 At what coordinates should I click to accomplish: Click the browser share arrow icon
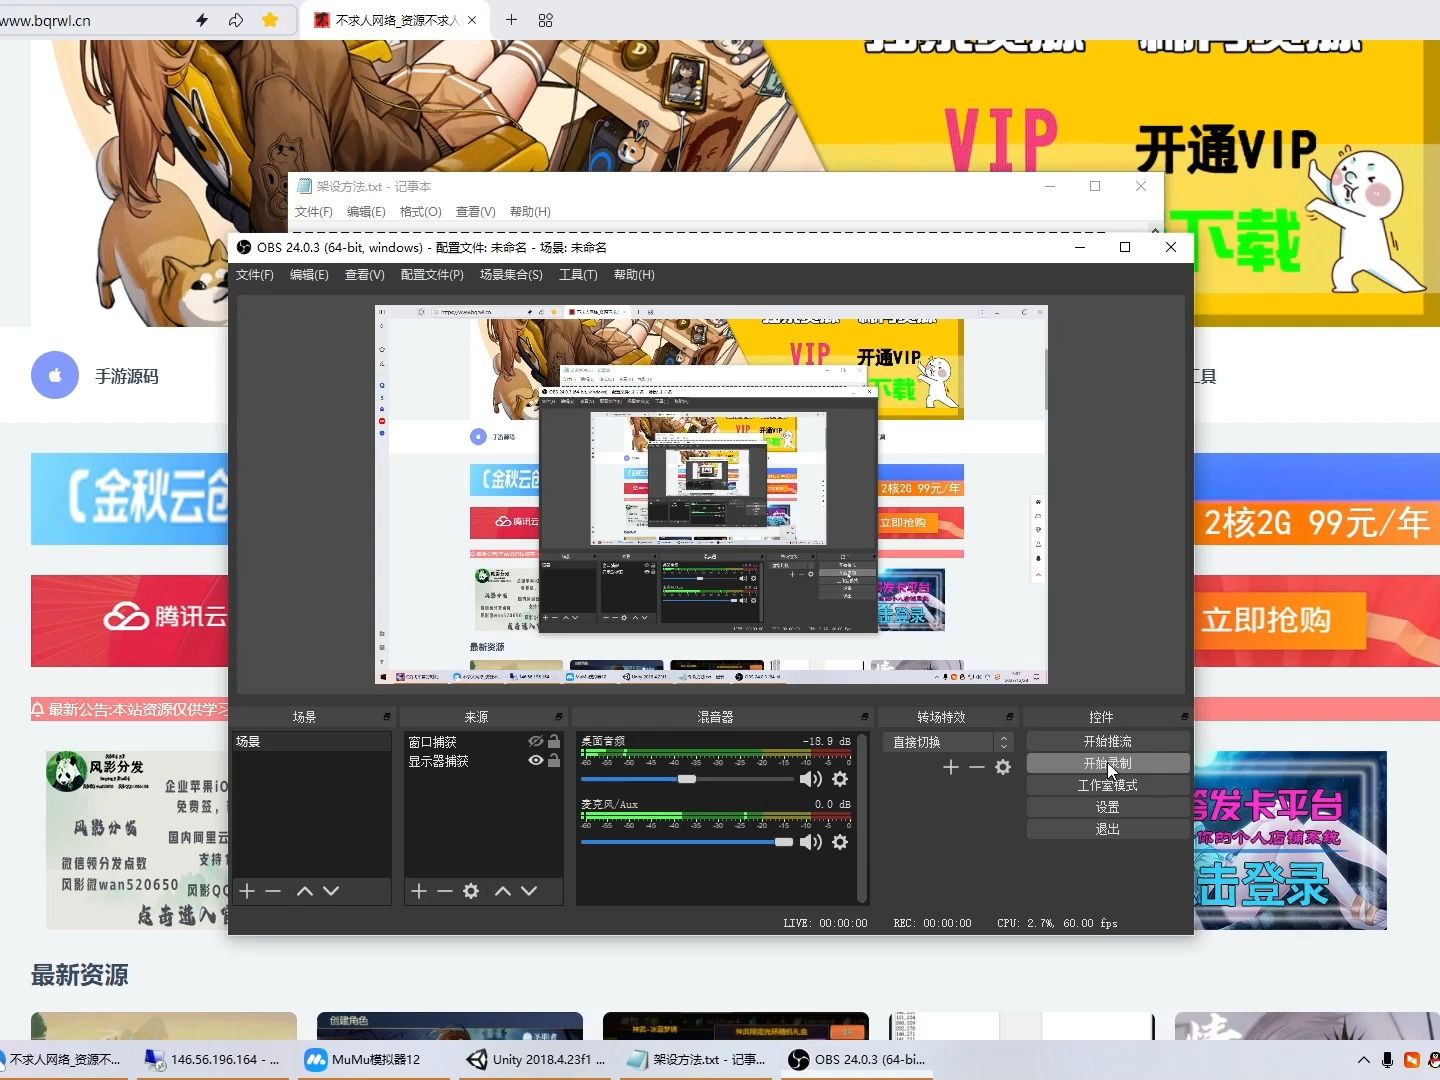click(x=236, y=20)
